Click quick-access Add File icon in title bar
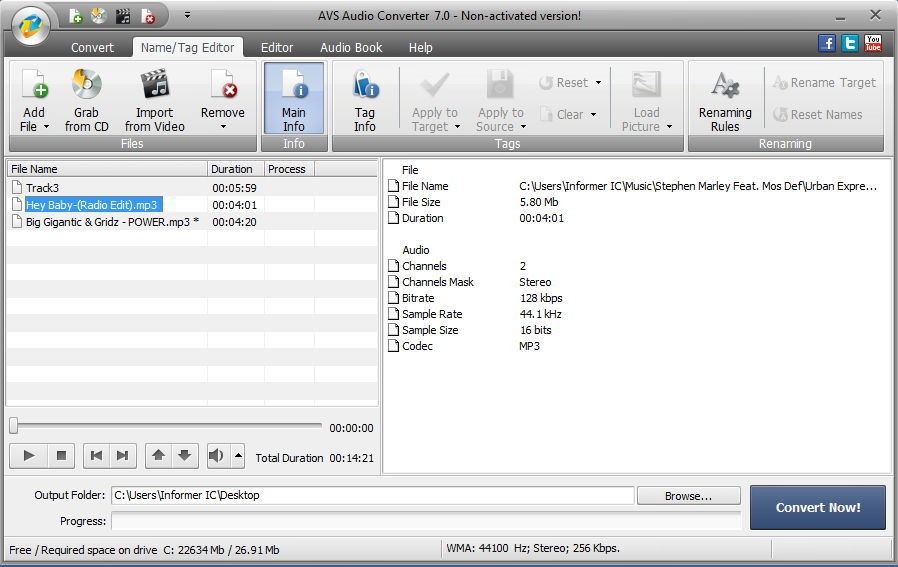 (x=75, y=16)
